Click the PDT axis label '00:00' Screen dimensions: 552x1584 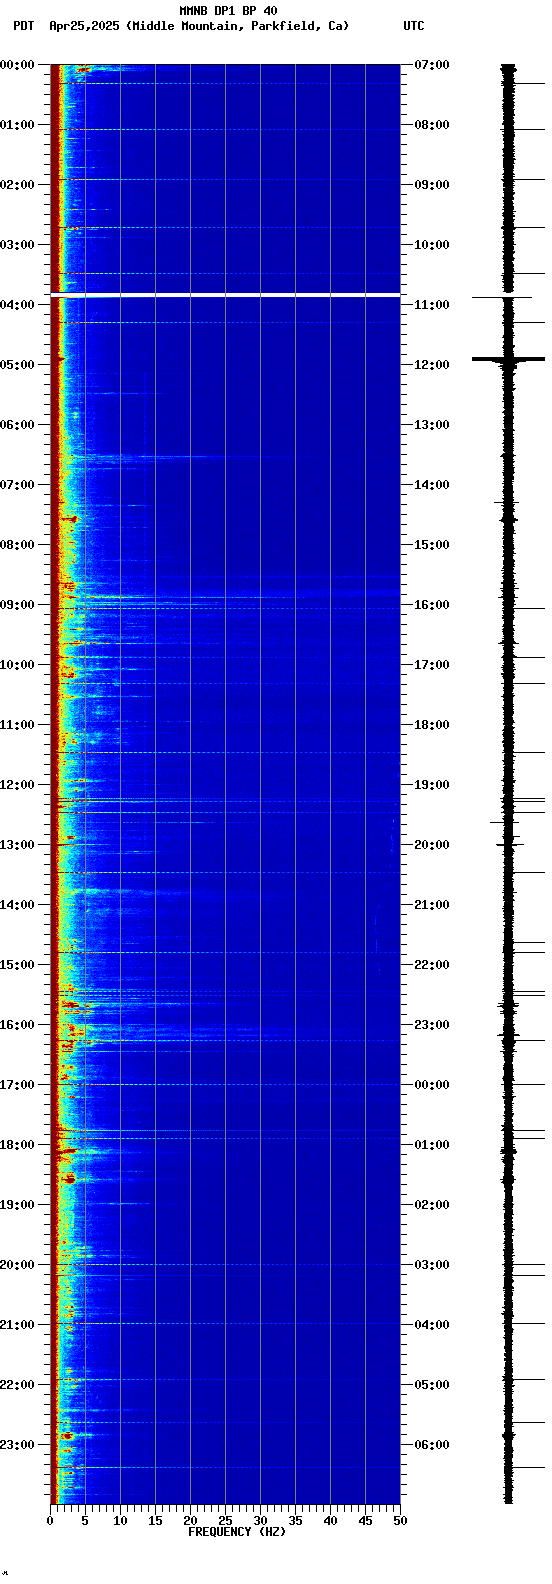(17, 65)
